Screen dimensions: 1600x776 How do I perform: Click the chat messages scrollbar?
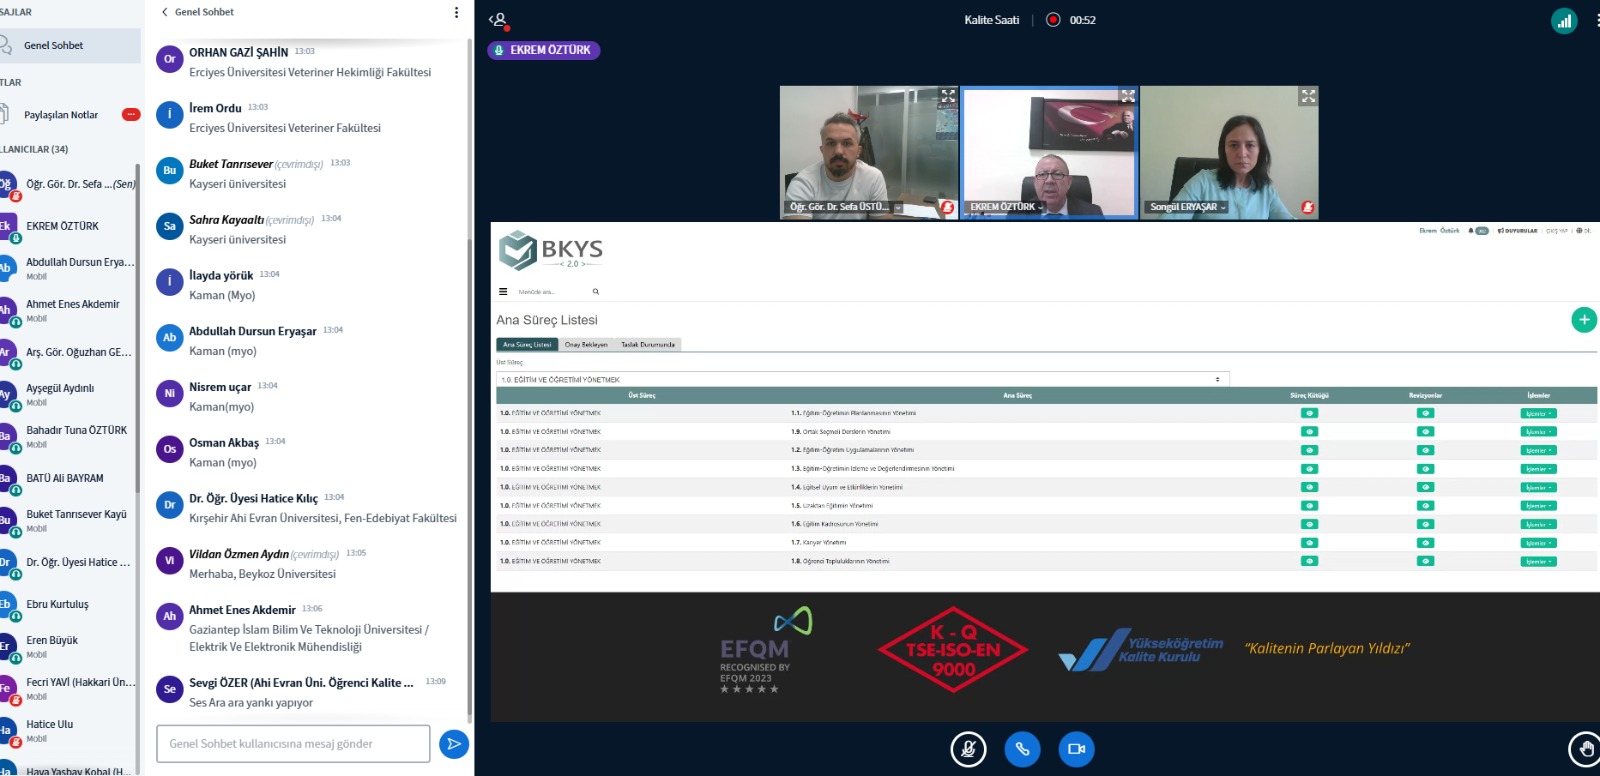[x=469, y=300]
